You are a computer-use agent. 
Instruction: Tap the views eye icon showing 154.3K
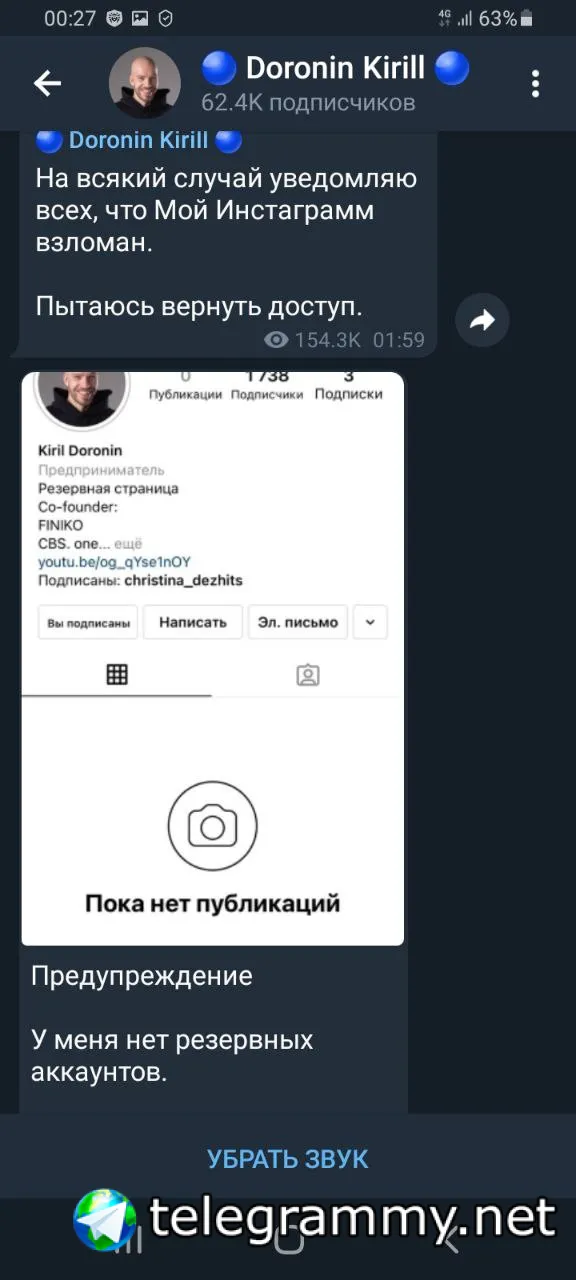276,340
